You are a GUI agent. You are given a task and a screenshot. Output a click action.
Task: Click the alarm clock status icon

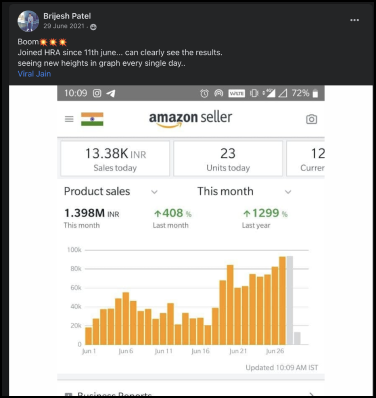pos(204,93)
